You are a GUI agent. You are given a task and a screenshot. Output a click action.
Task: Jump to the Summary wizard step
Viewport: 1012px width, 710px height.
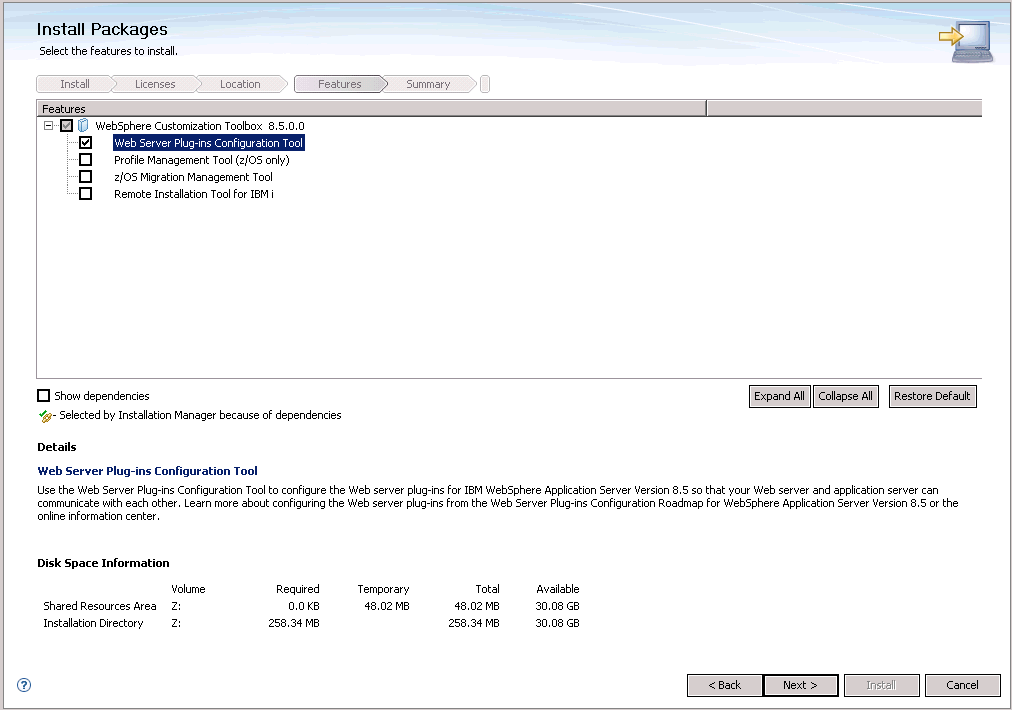click(x=428, y=84)
